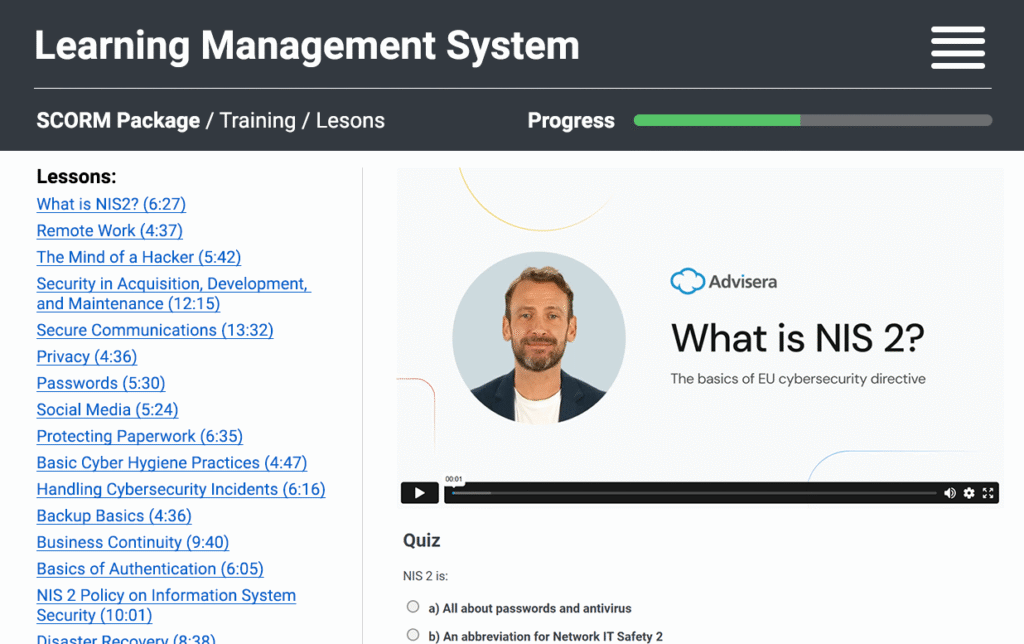
Task: Open the video playback settings gear
Action: (x=968, y=492)
